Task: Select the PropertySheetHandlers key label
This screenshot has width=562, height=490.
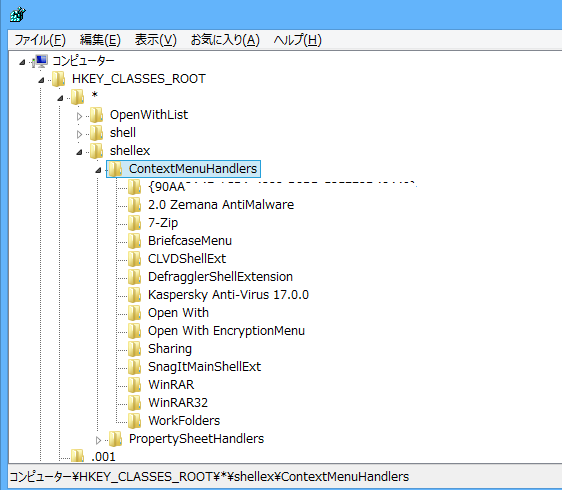Action: 196,439
